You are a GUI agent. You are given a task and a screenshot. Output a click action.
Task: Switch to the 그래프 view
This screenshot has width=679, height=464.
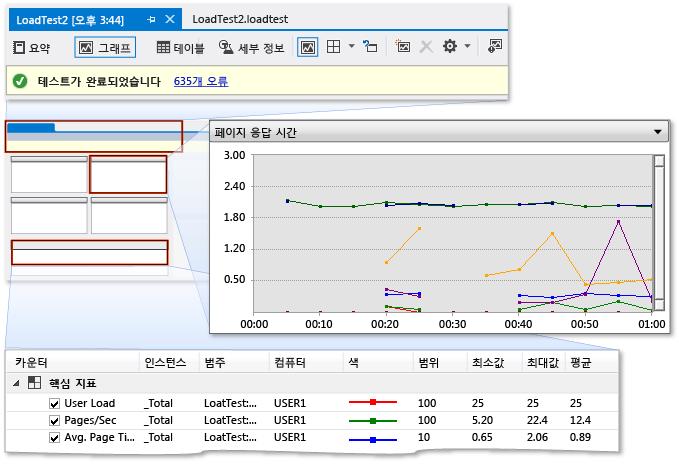coord(105,47)
